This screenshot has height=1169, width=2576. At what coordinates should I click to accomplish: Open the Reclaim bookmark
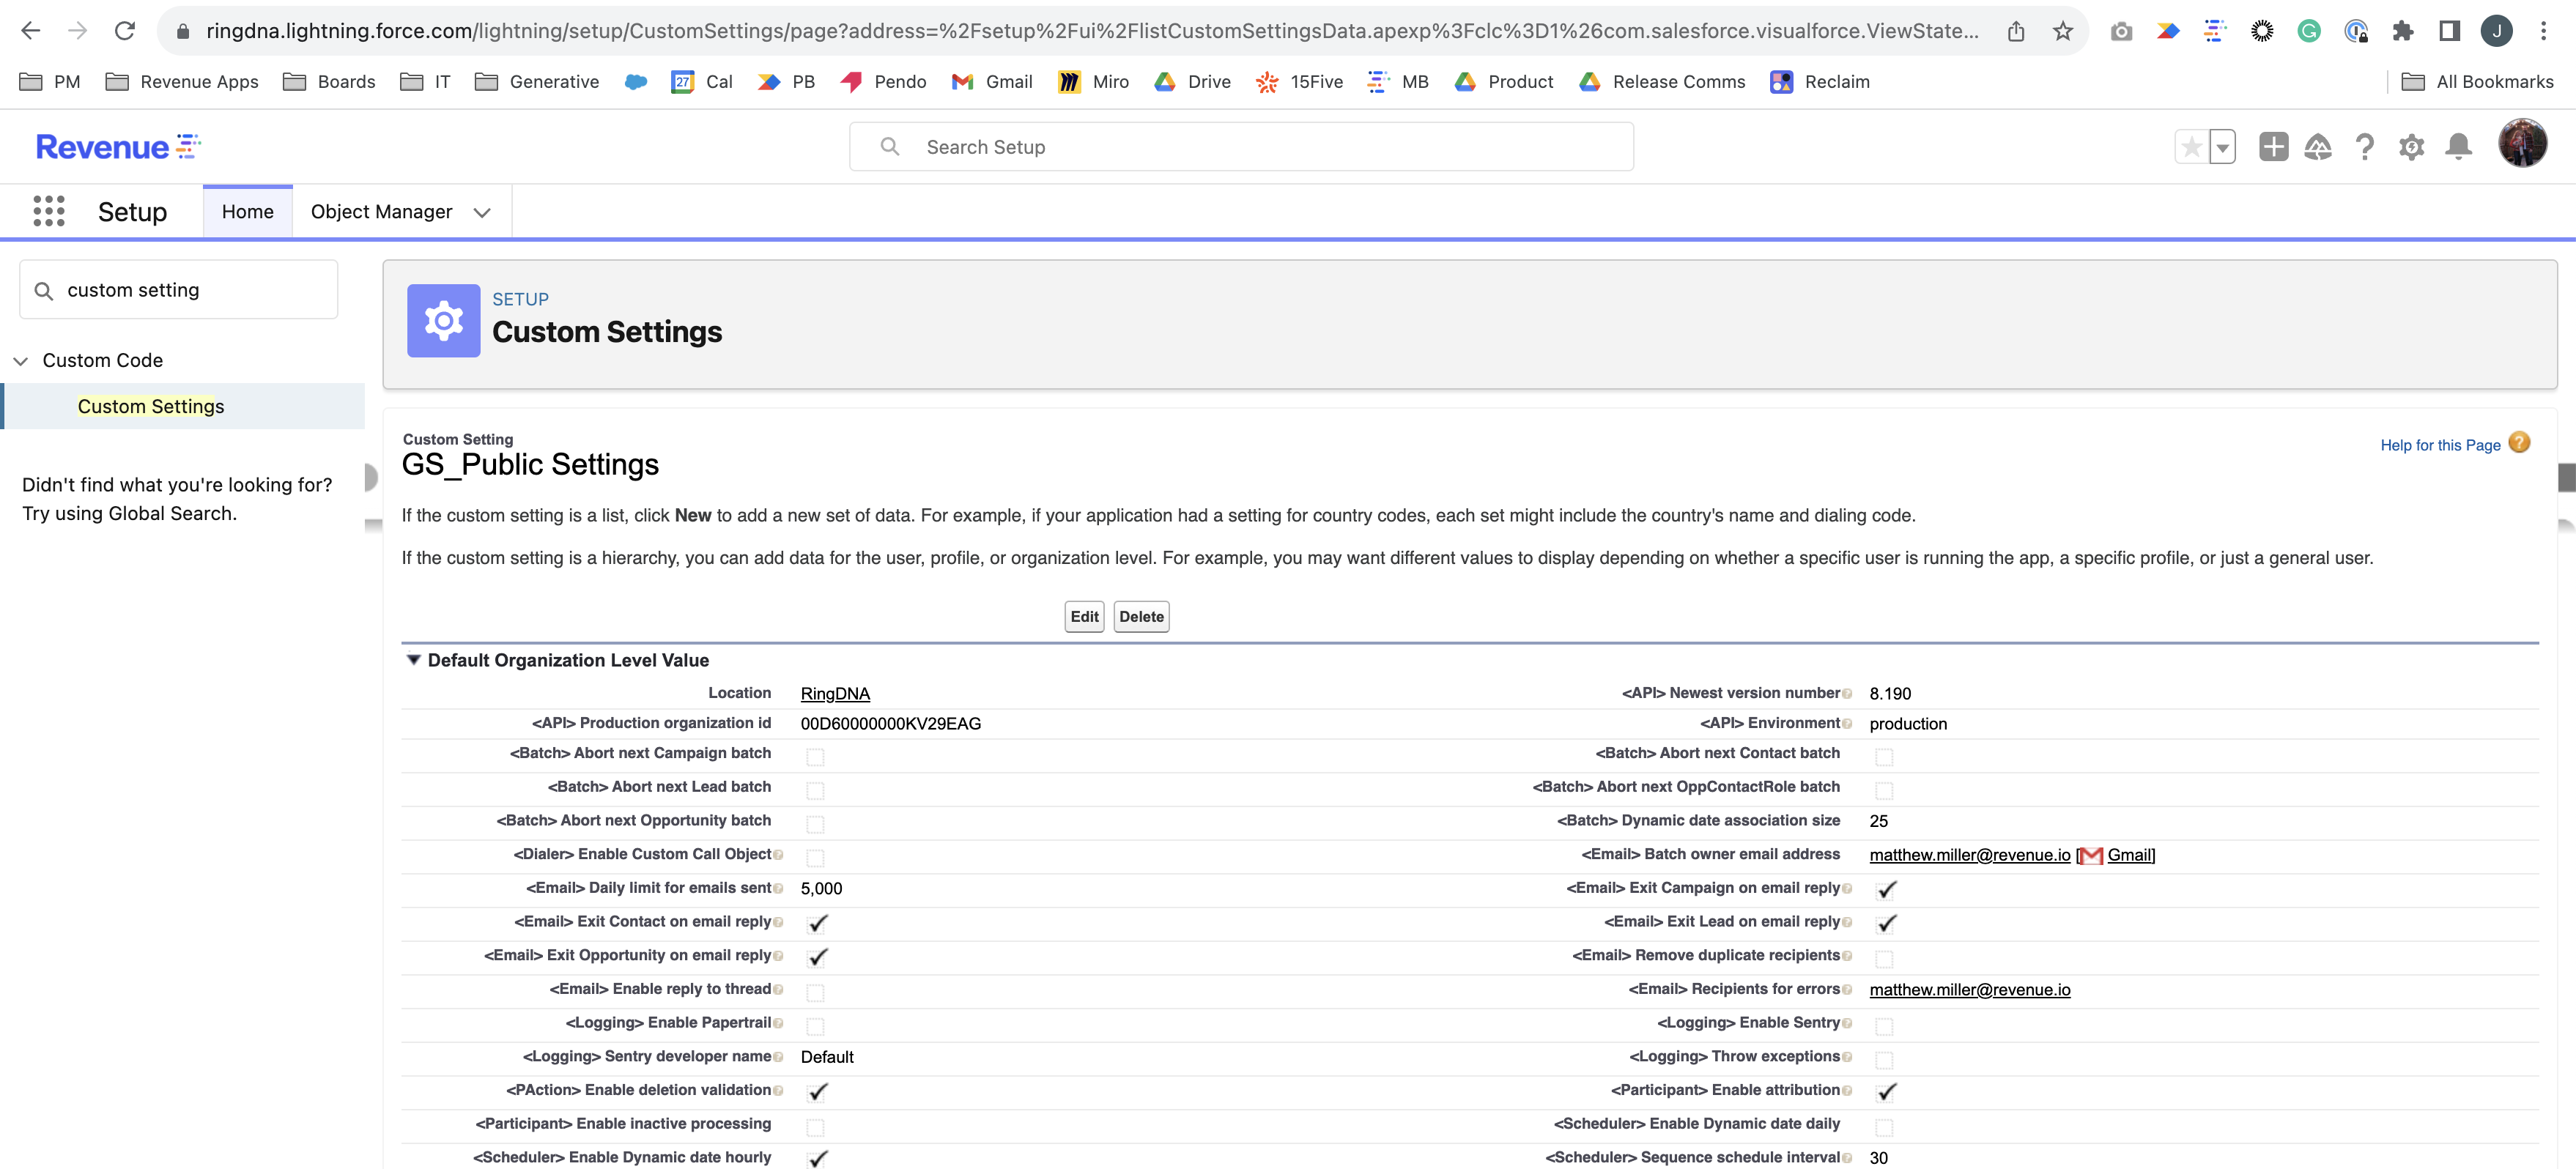[1820, 82]
